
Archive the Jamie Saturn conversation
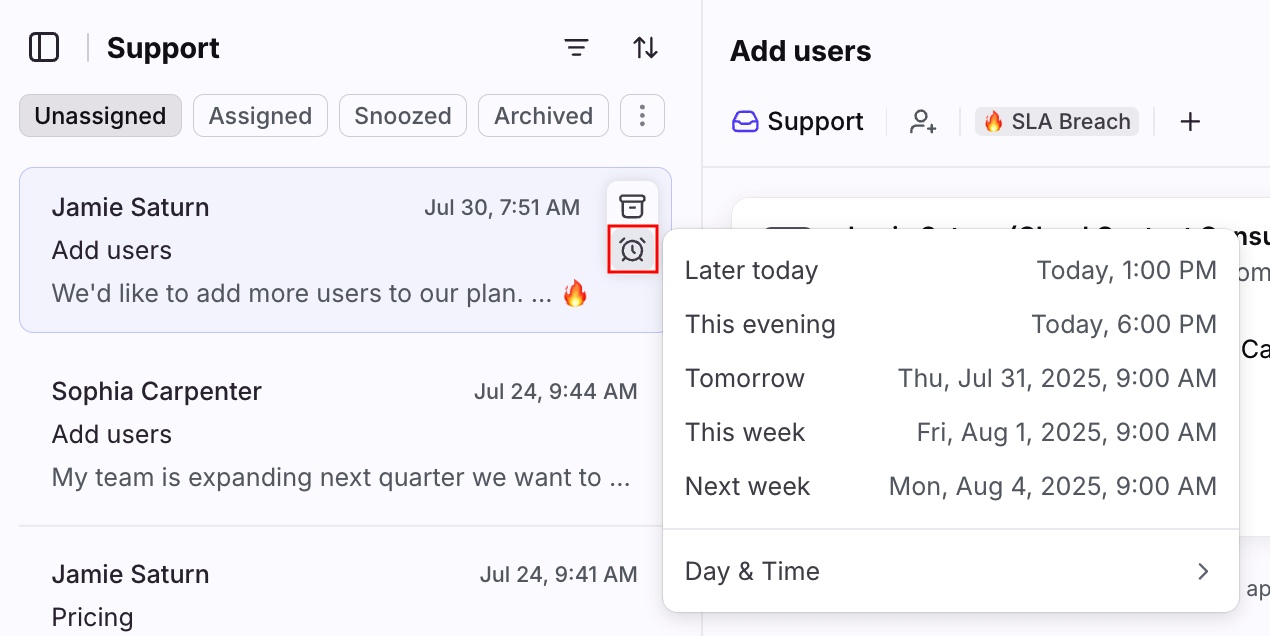(631, 206)
